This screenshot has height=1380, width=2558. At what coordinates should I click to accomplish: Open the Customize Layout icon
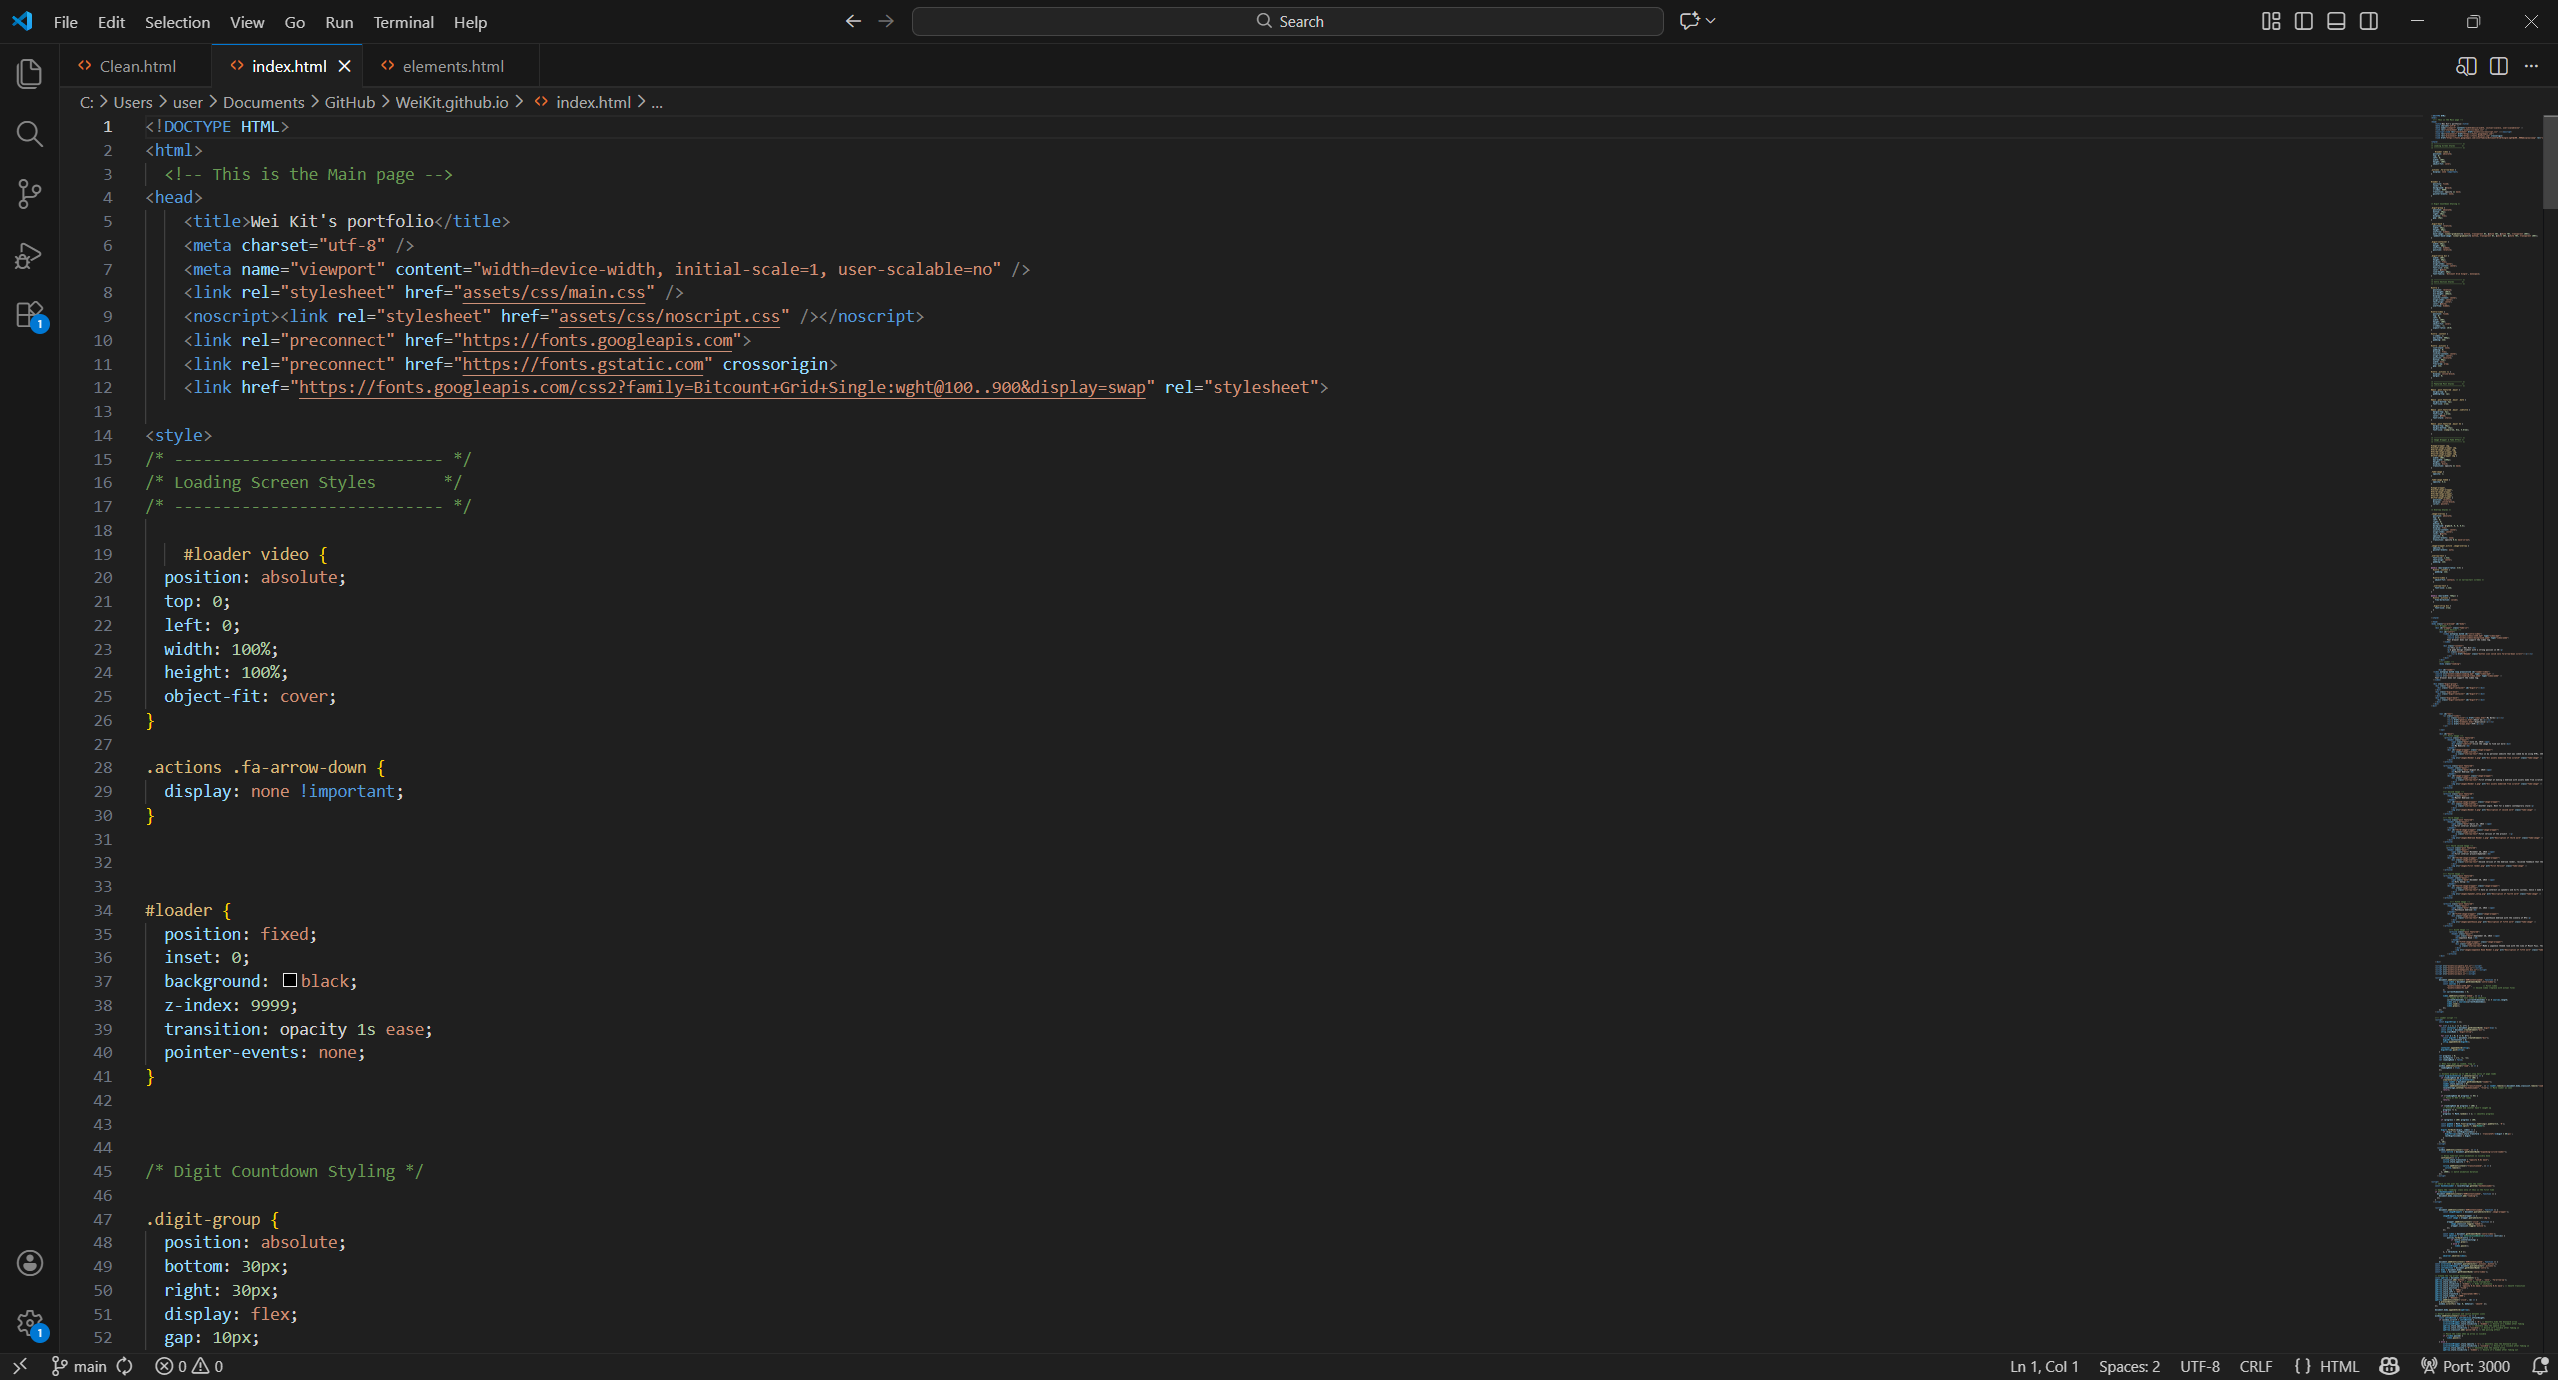2271,21
